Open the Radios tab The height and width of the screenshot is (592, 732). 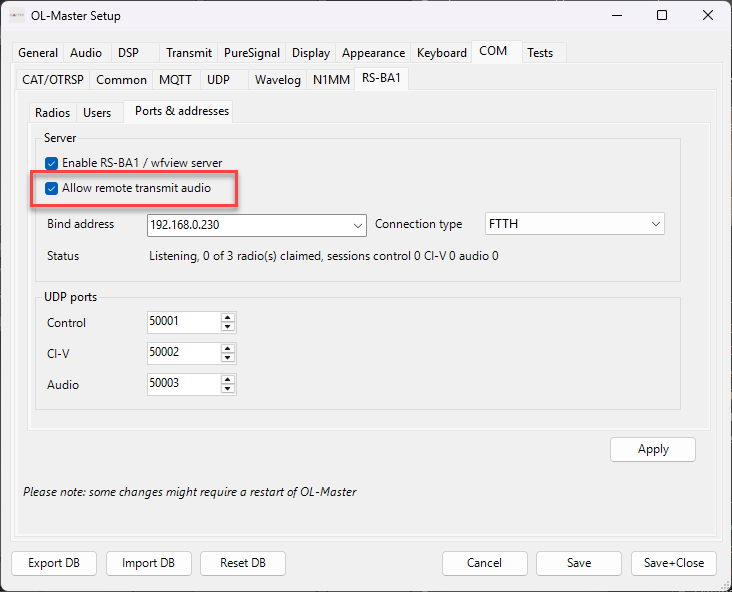(52, 113)
